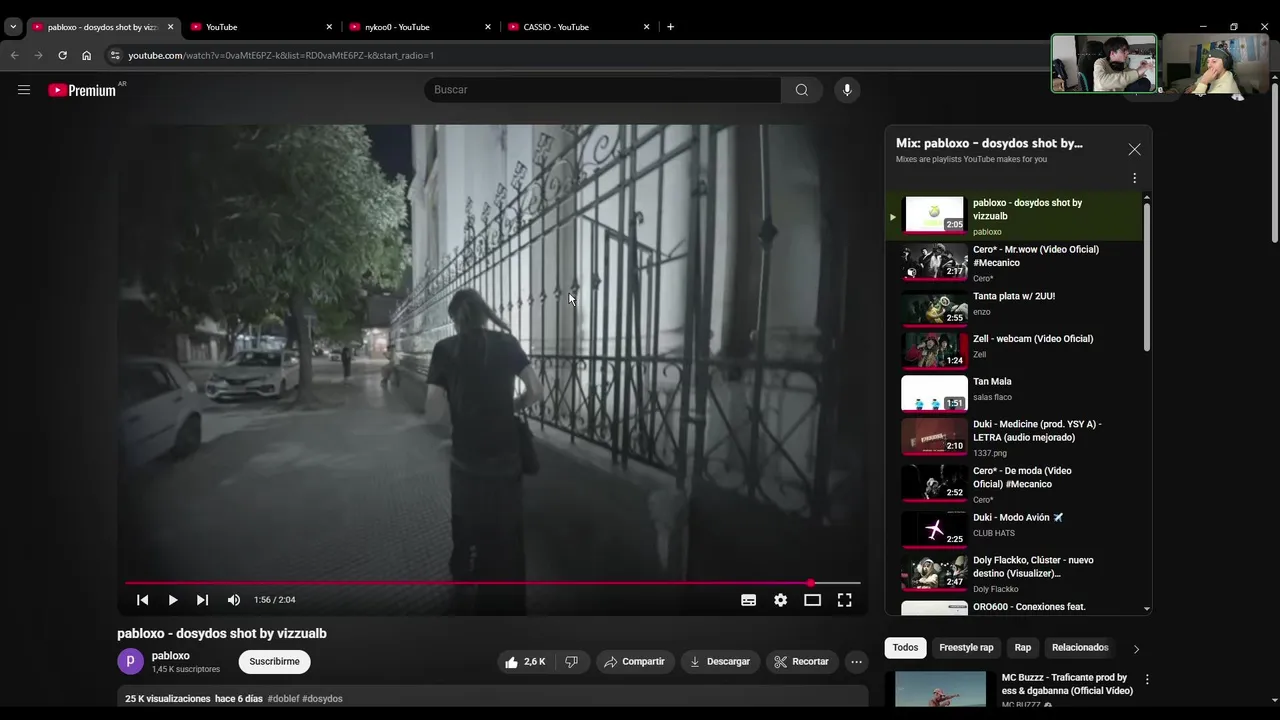Switch to the CASSIO - YouTube tab
Viewport: 1280px width, 720px height.
point(578,27)
